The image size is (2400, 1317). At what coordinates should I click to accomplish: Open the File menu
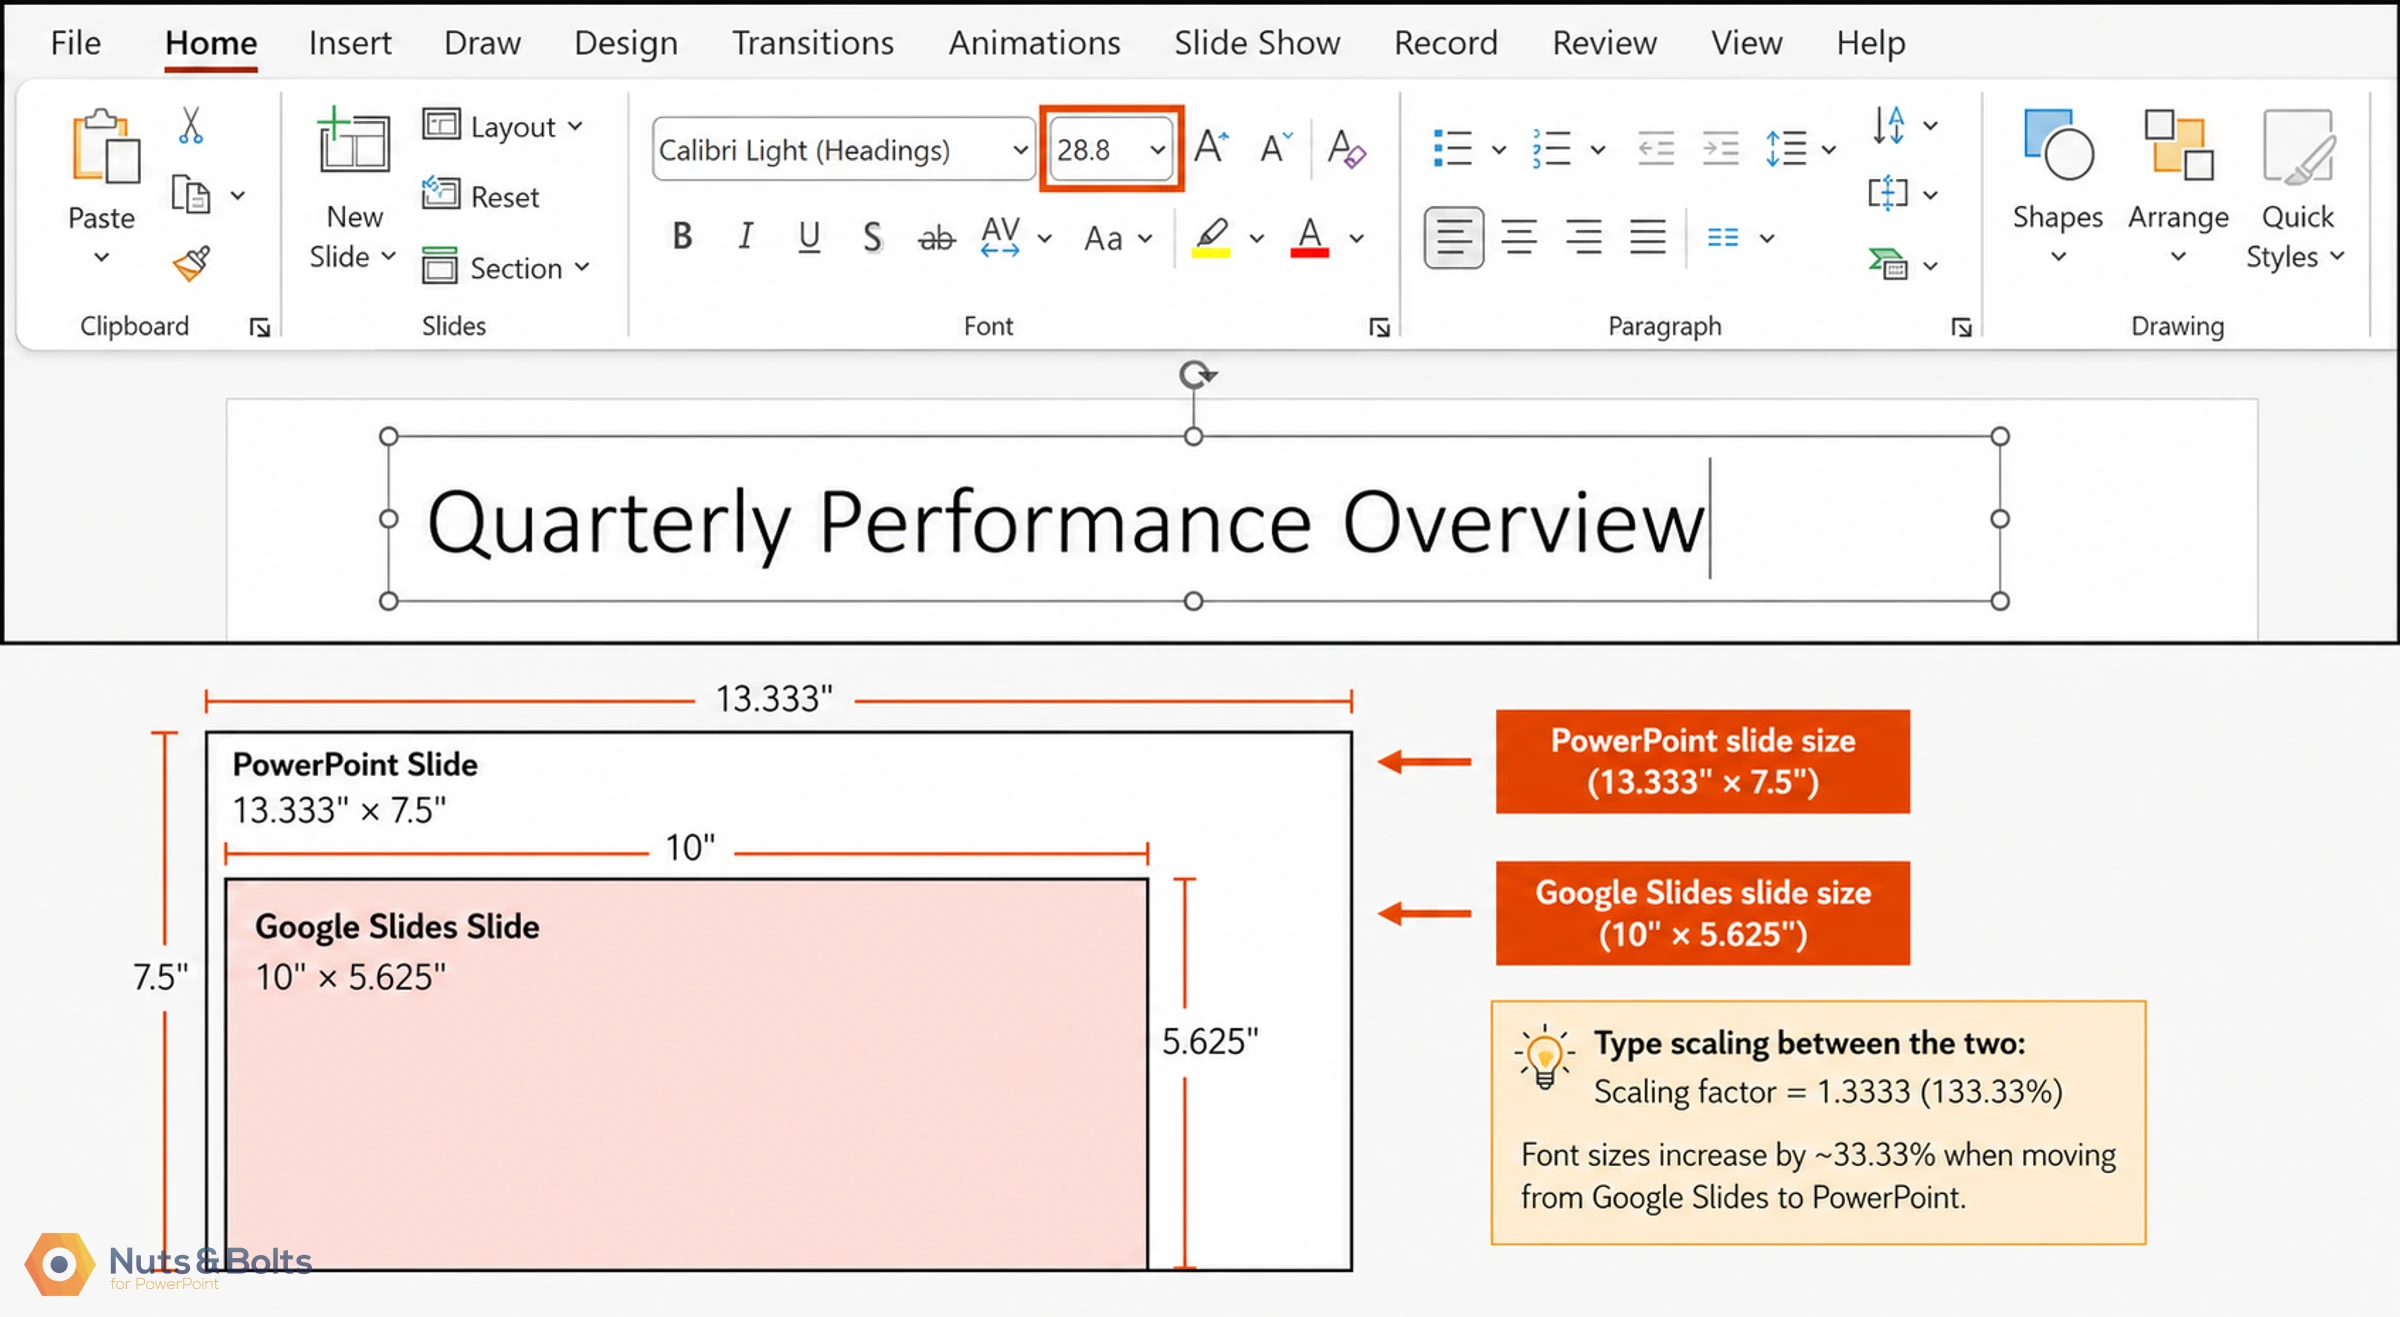(x=76, y=43)
